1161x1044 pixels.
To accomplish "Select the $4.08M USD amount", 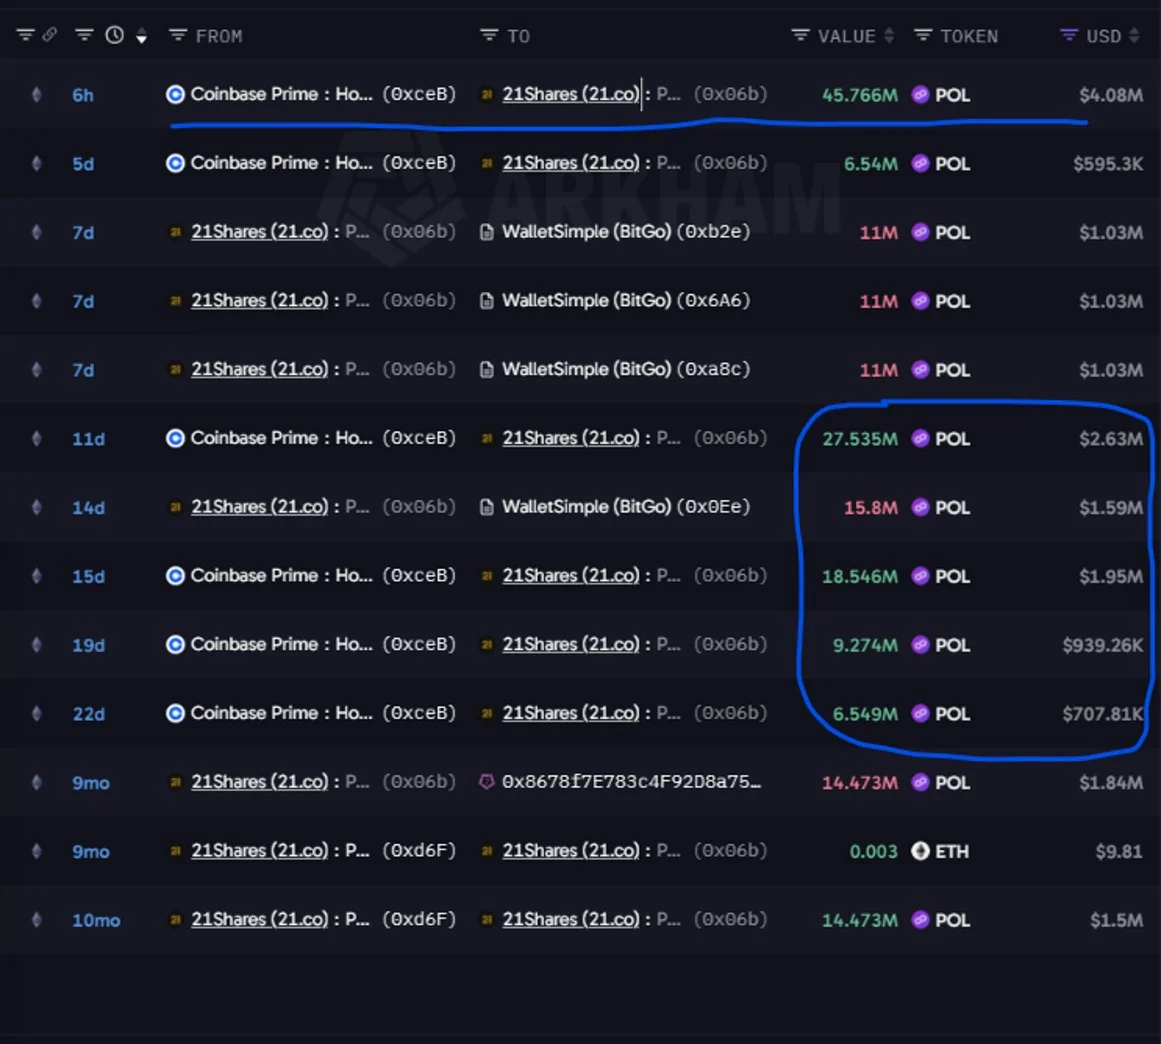I will click(x=1111, y=95).
